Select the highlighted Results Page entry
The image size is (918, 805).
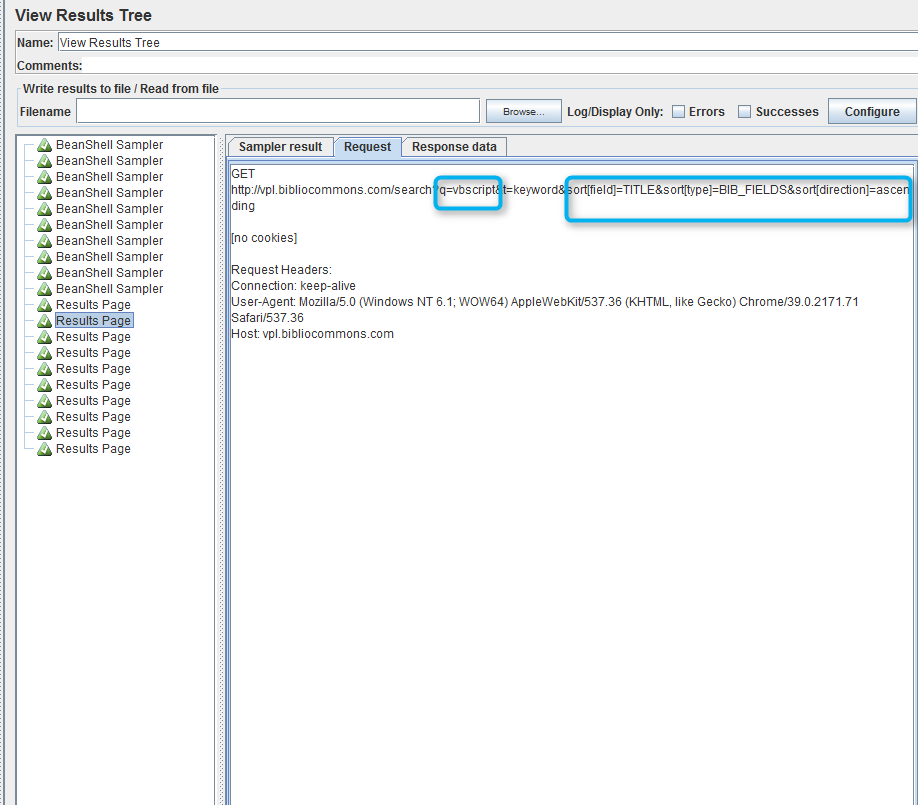[x=94, y=321]
